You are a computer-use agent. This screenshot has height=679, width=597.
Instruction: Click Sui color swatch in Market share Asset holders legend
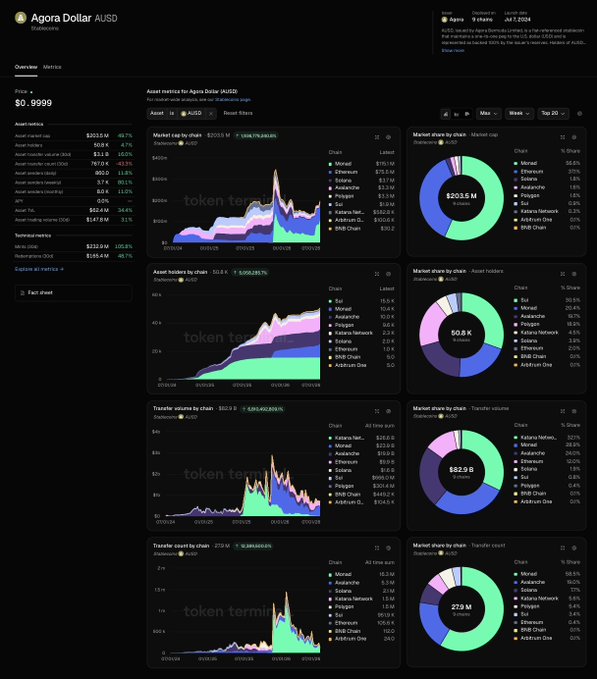(x=516, y=300)
